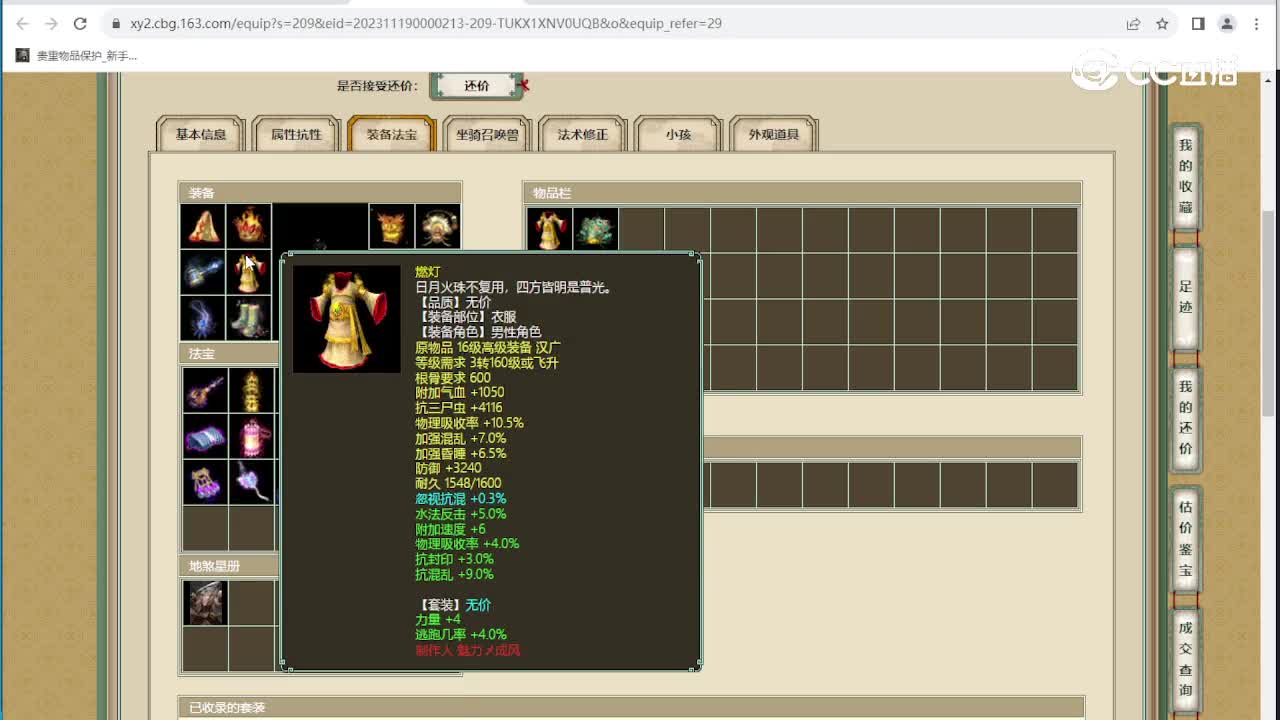The height and width of the screenshot is (720, 1280).
Task: Click the 还价 button
Action: click(x=477, y=86)
